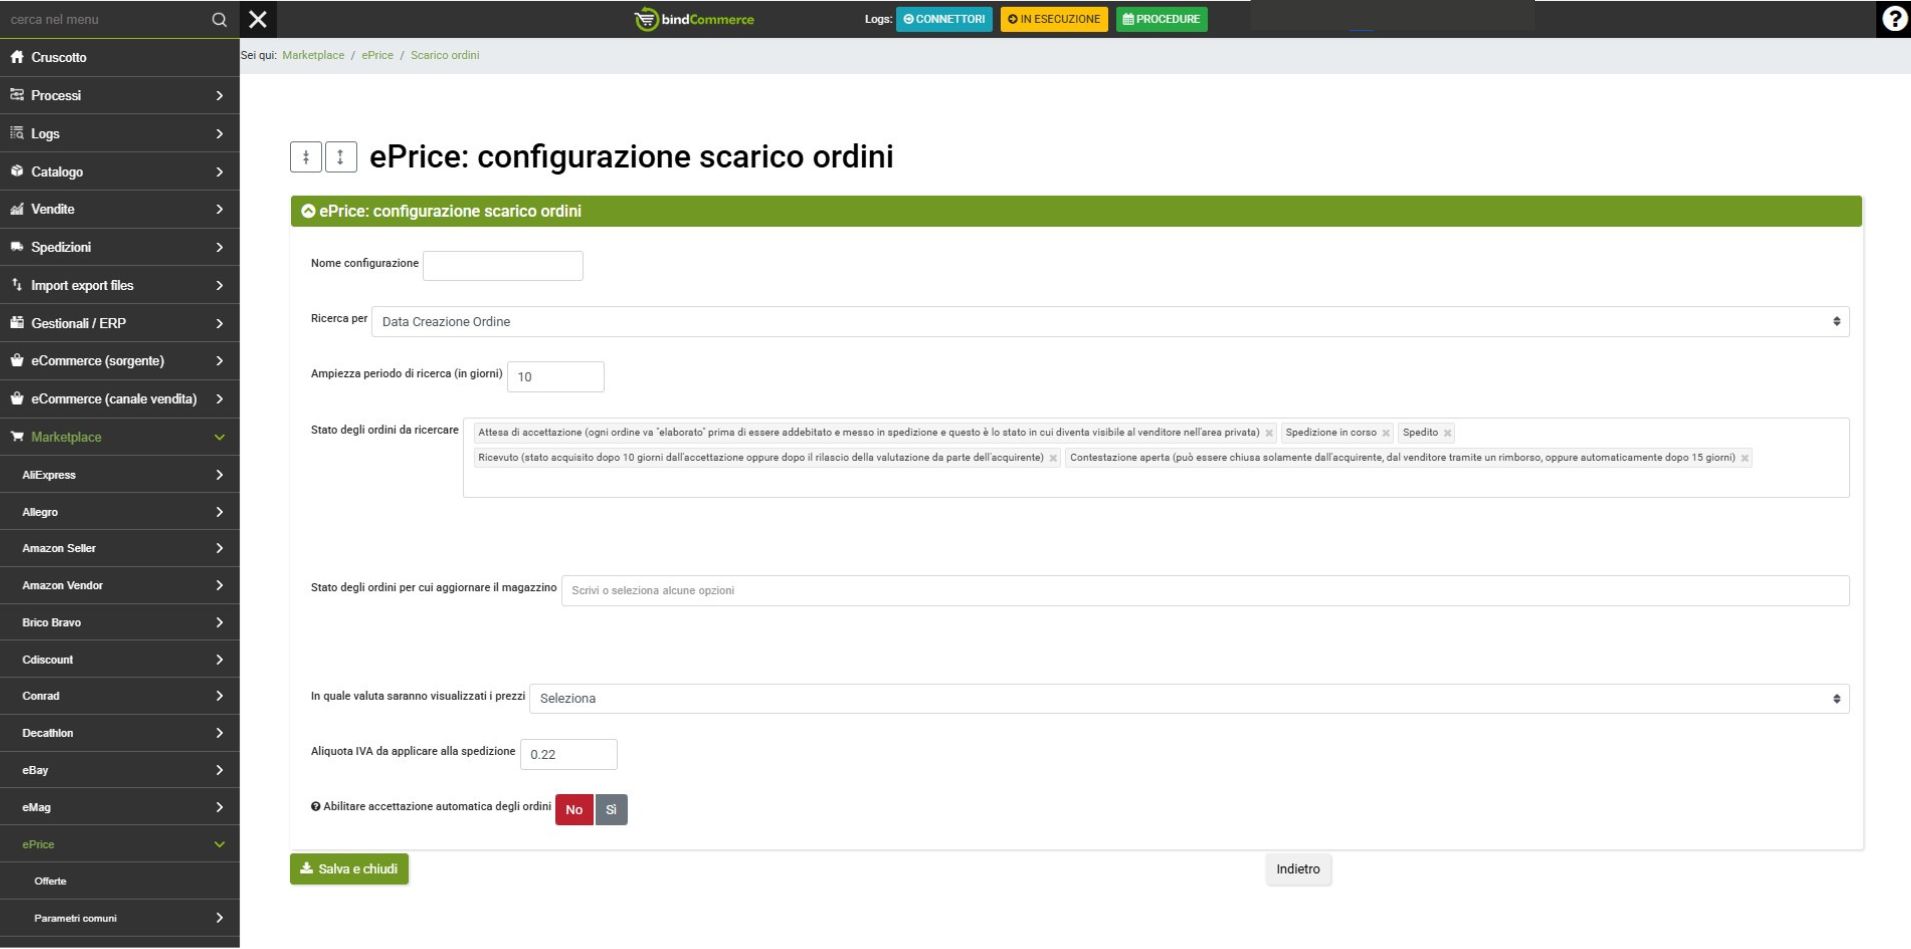Set automatic order acceptance to Sì
1911x949 pixels.
point(611,810)
